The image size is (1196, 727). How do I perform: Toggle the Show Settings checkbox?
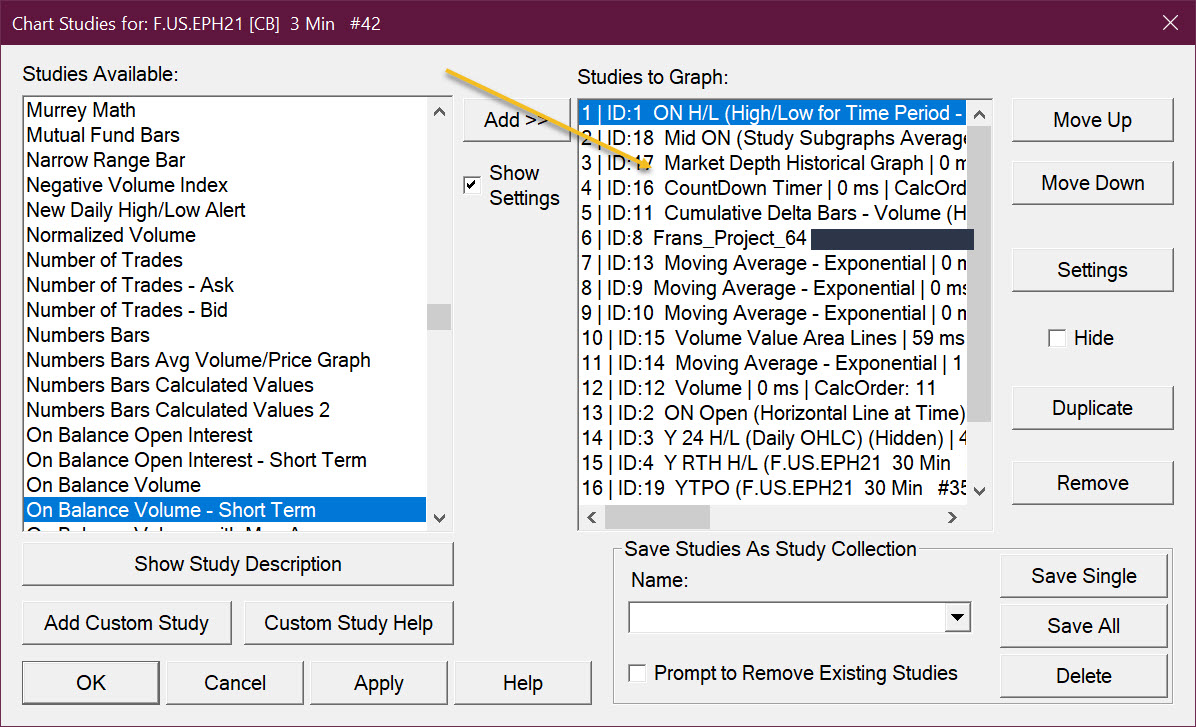click(x=472, y=185)
